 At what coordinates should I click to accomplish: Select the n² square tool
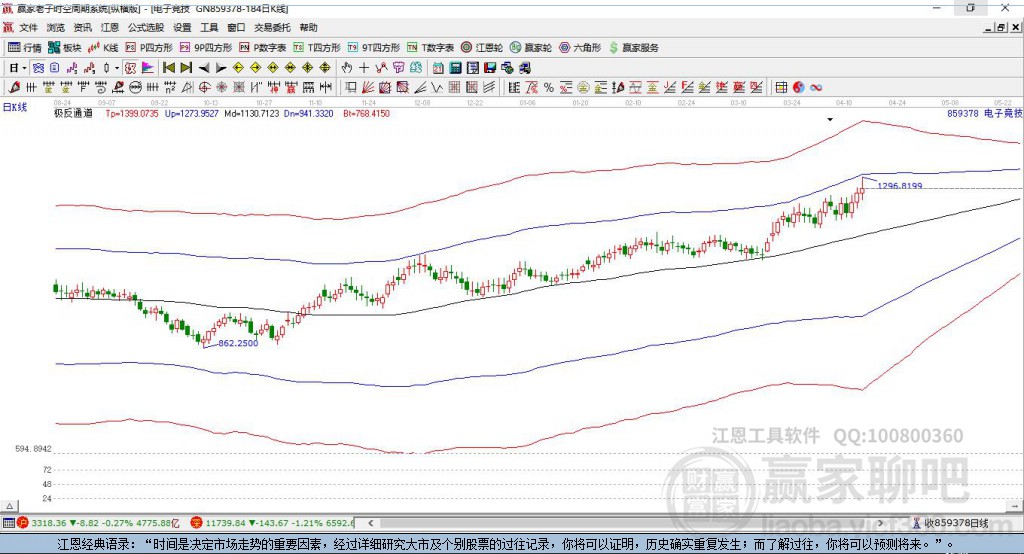tap(170, 88)
